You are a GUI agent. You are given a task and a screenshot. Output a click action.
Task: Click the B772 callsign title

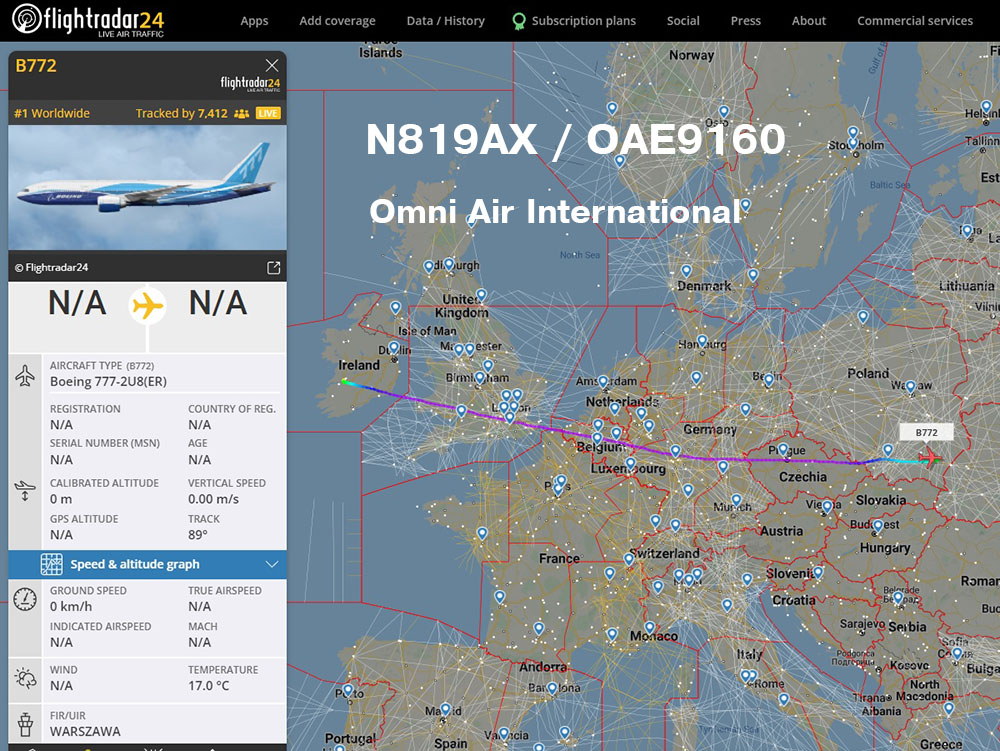36,66
